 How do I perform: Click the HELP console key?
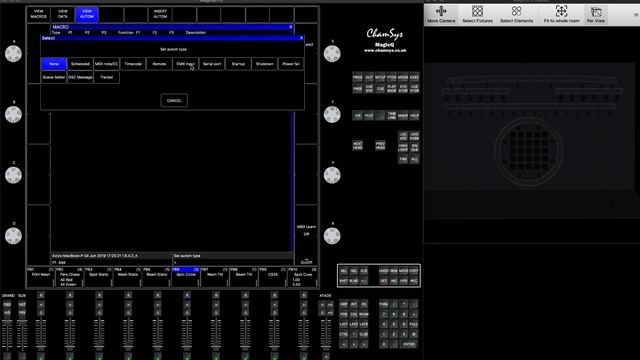414,116
